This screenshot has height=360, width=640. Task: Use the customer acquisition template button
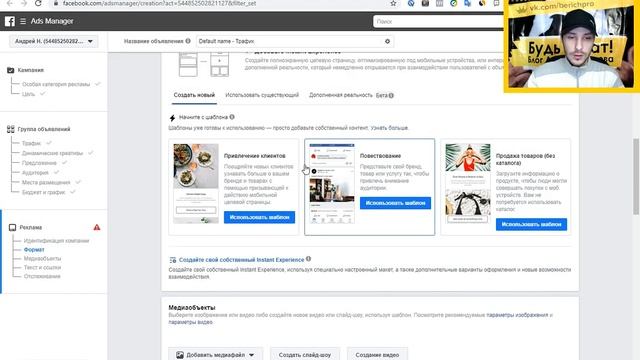(259, 217)
